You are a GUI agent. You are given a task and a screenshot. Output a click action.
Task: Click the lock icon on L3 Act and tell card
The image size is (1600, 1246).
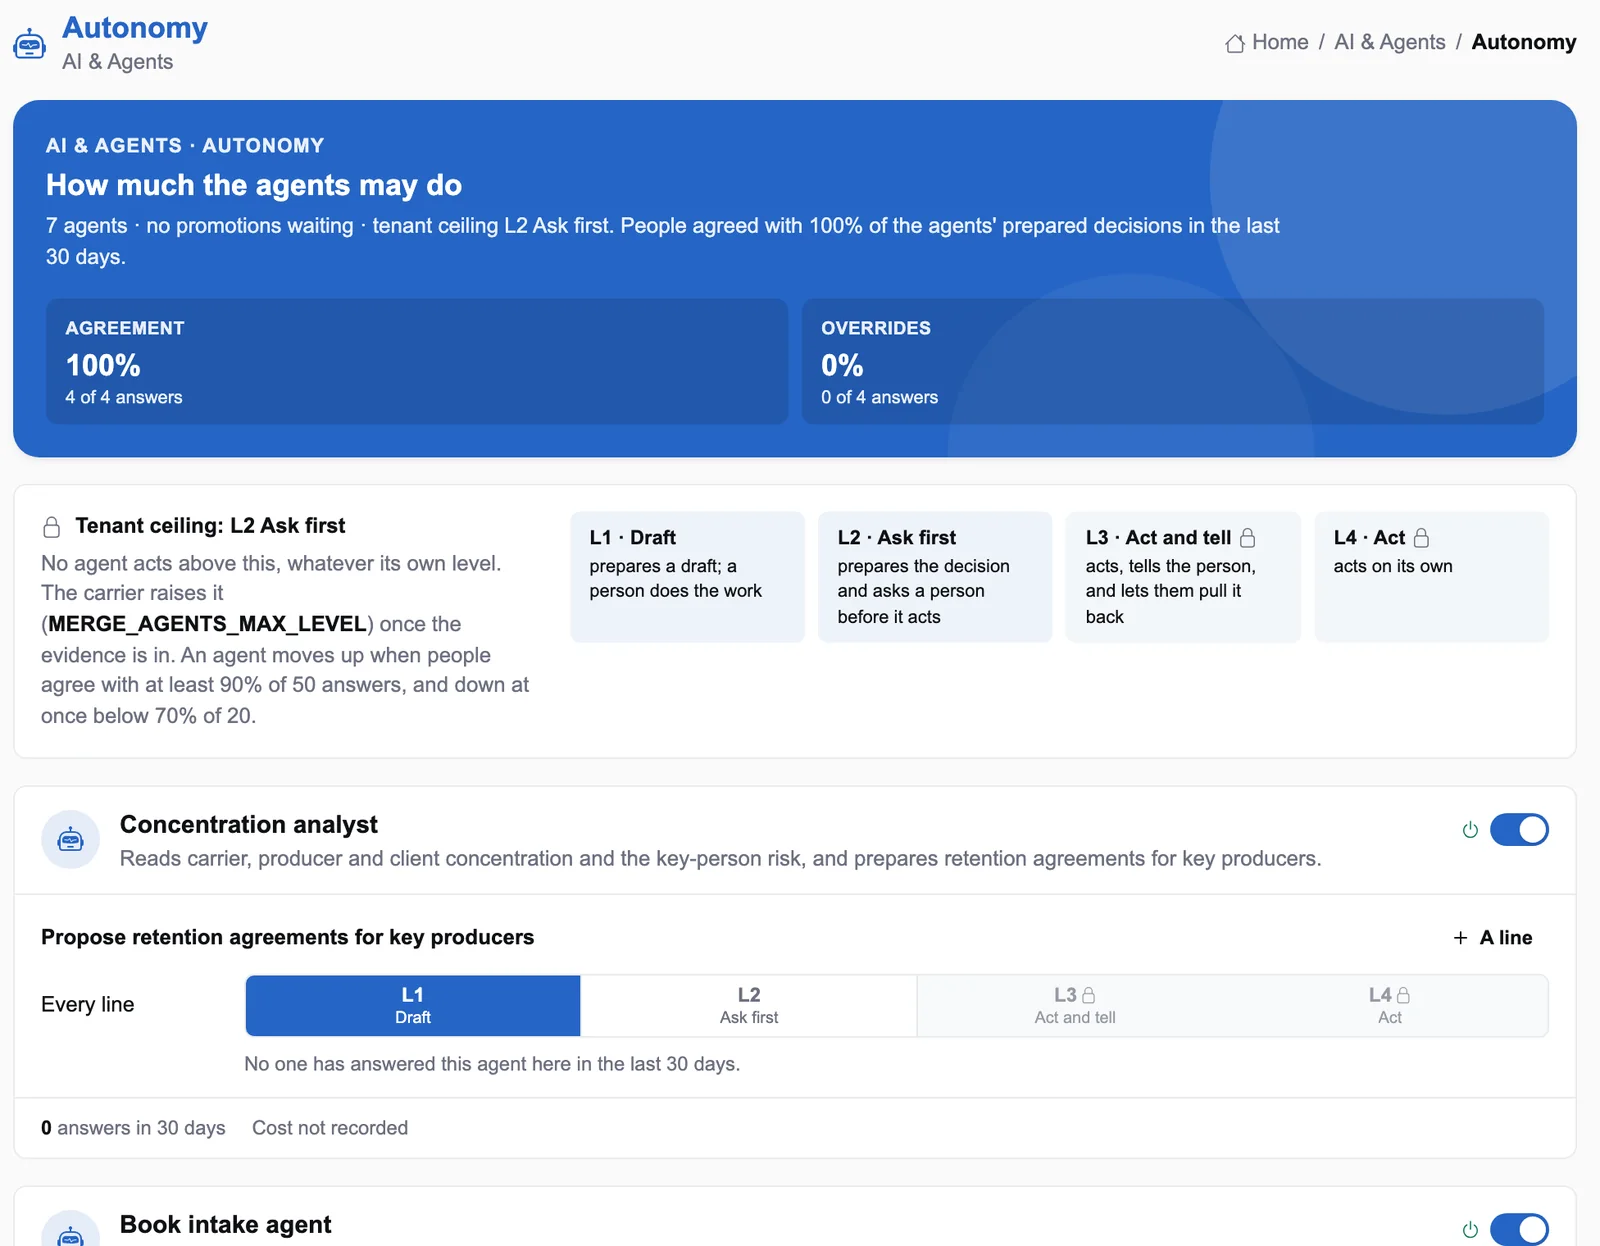pos(1248,538)
